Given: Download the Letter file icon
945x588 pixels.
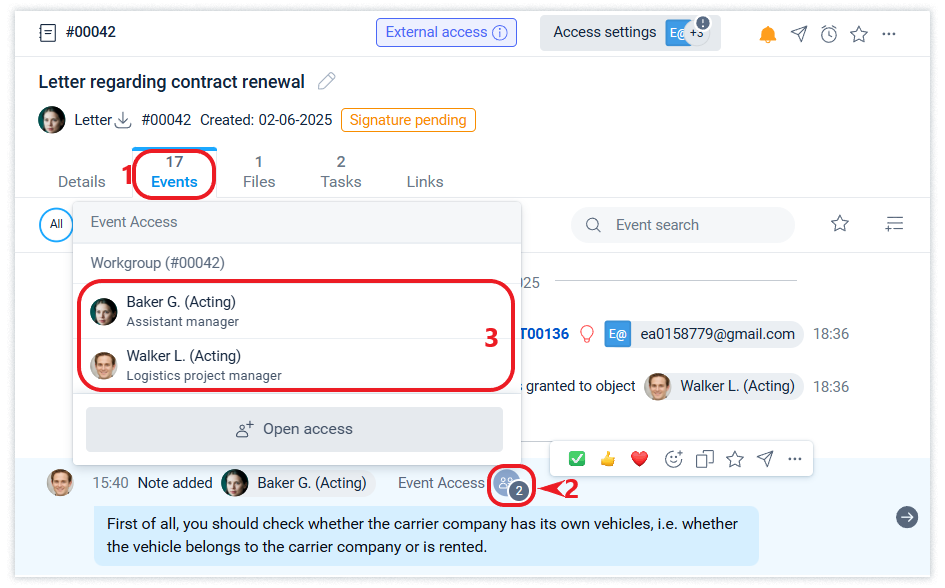Looking at the screenshot, I should point(123,120).
